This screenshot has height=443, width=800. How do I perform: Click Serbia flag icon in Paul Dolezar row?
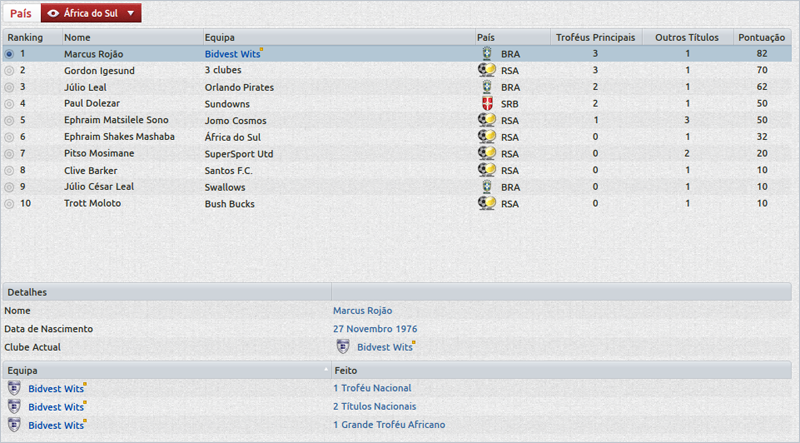pos(487,103)
